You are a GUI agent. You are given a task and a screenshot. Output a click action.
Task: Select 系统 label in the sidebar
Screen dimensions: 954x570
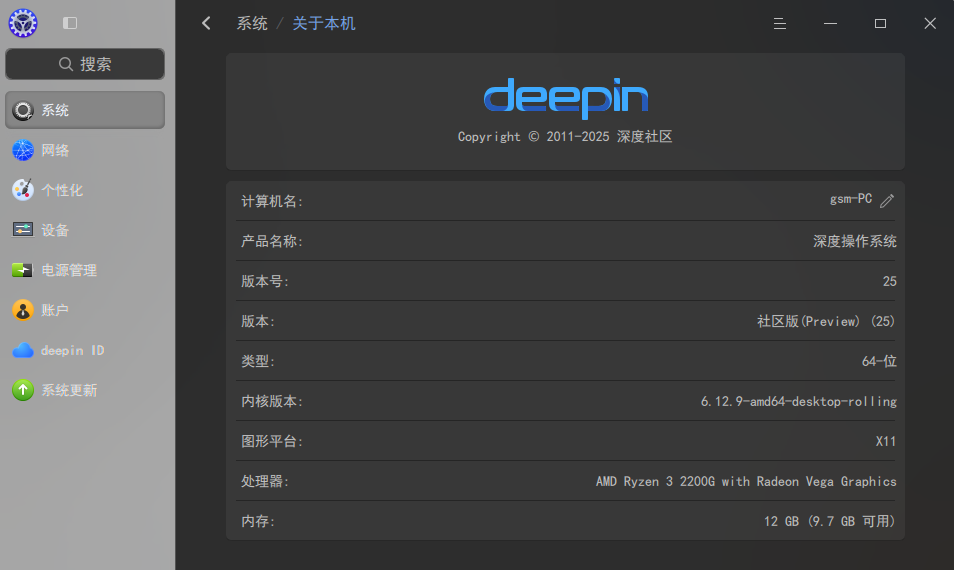point(55,110)
